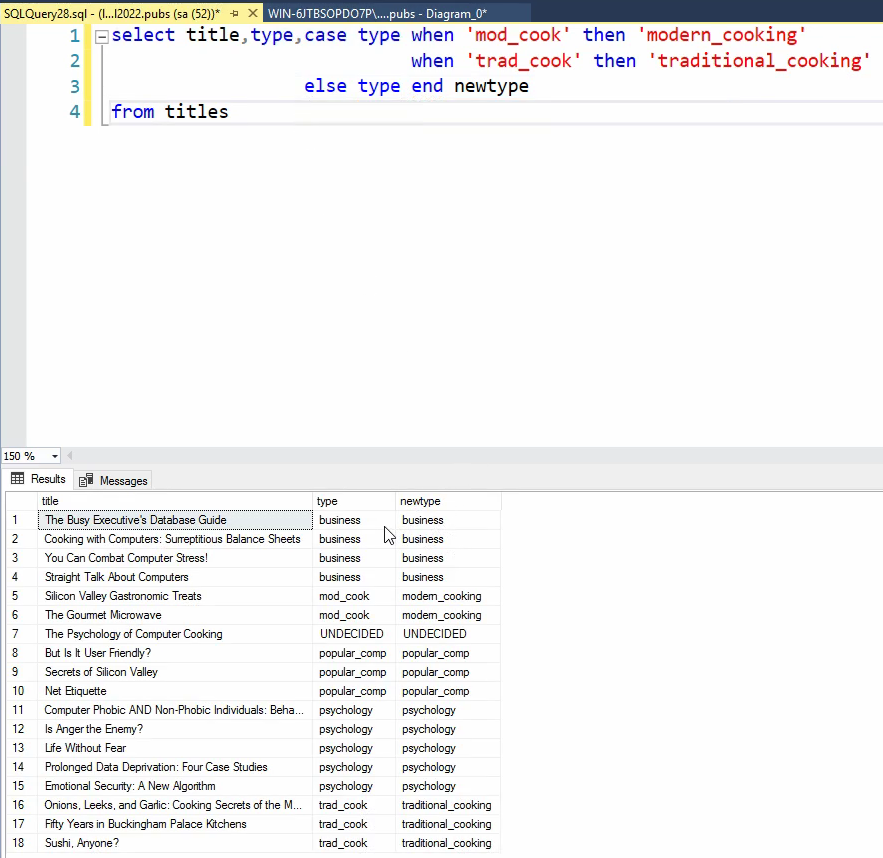Select row header 7 in results
Screen dimensions: 883x858
coord(21,634)
